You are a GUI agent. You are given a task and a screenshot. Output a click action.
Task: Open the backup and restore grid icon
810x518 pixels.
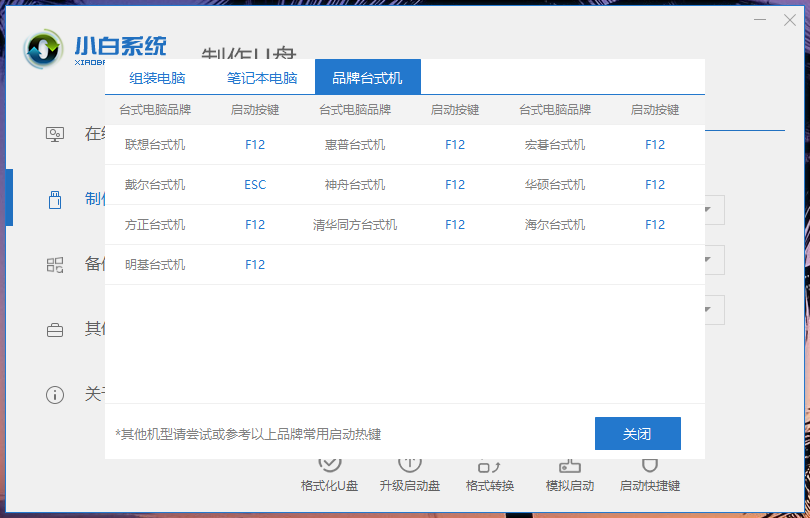55,264
